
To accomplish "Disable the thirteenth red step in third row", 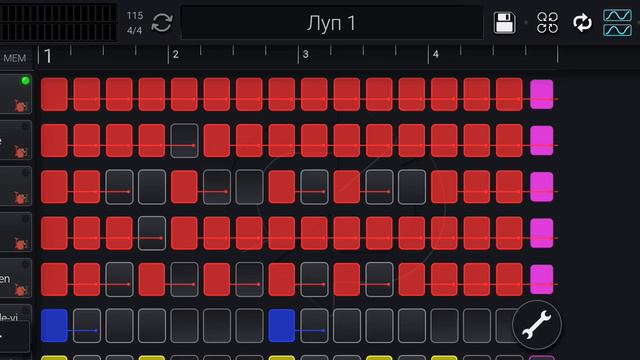I will point(444,187).
